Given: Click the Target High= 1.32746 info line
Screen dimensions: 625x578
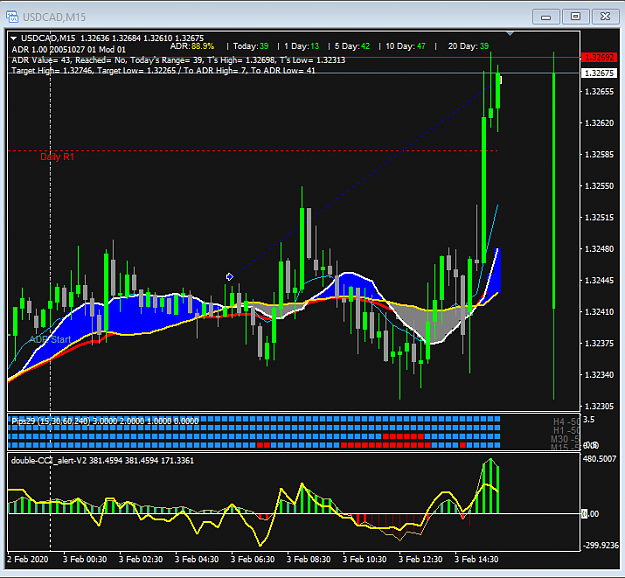Looking at the screenshot, I should pos(163,71).
